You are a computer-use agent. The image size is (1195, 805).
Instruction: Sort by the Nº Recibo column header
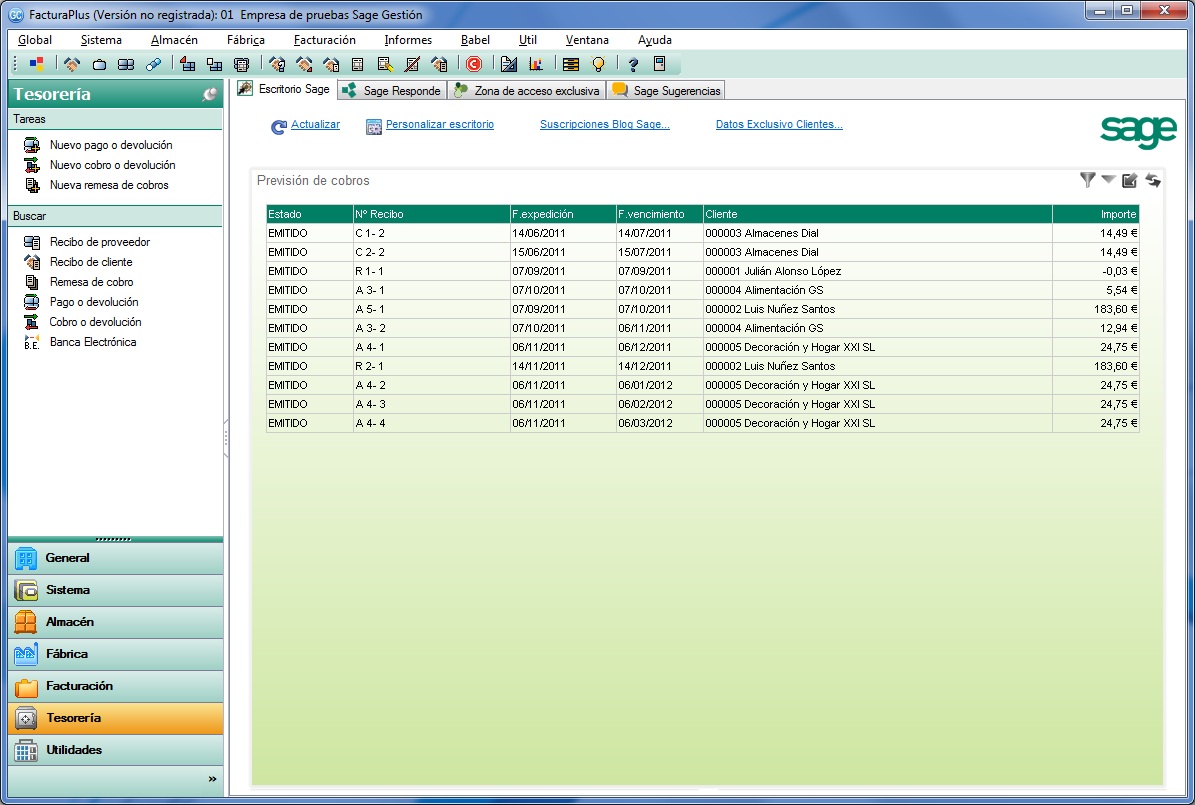click(x=431, y=214)
